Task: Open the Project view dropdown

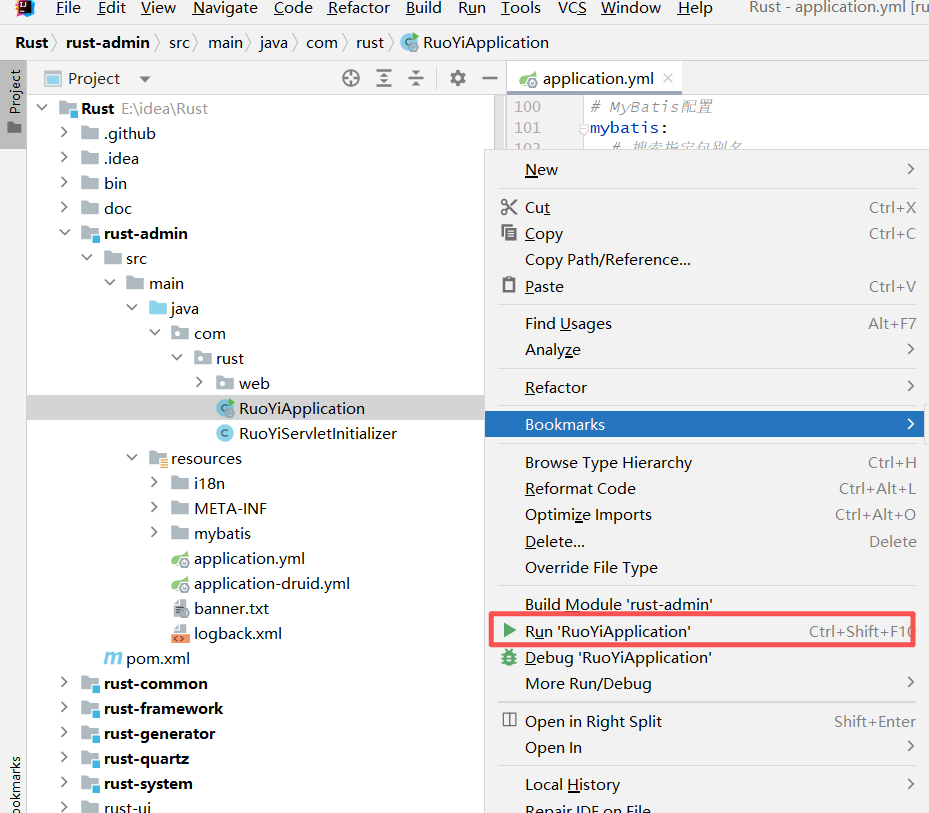Action: click(145, 79)
